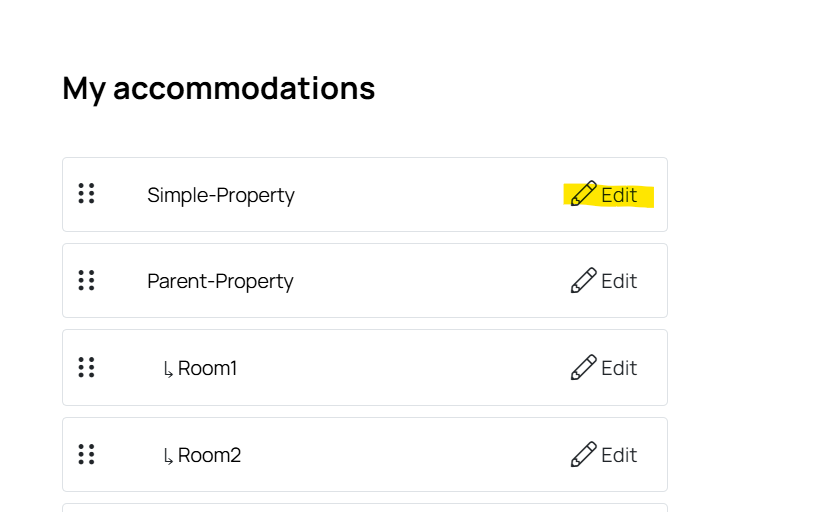Screen dimensions: 827x512
Task: Grab the drag handle for Simple-Property
Action: [86, 194]
